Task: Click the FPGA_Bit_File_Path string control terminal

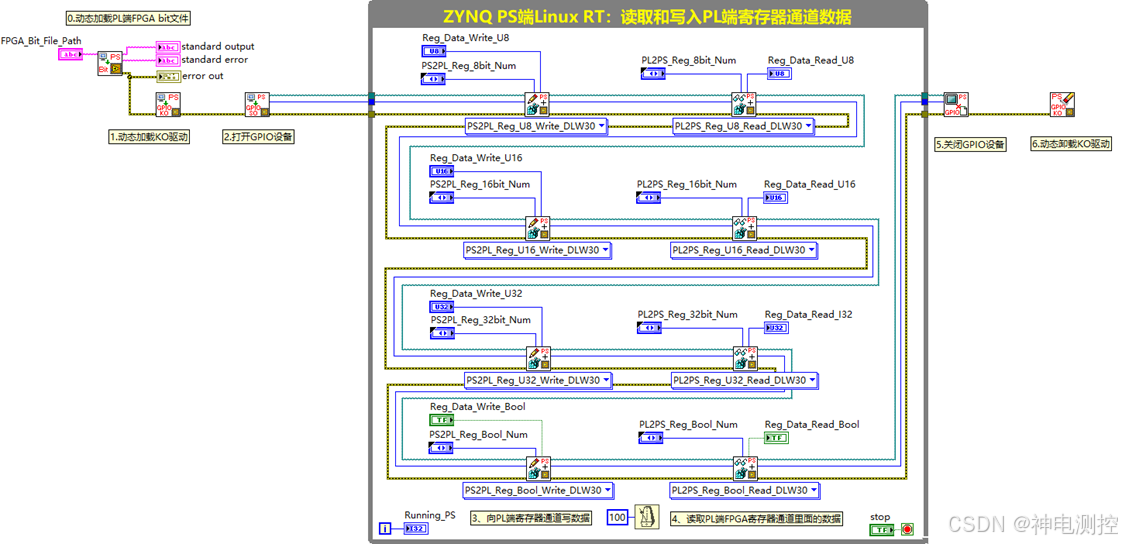Action: point(70,54)
